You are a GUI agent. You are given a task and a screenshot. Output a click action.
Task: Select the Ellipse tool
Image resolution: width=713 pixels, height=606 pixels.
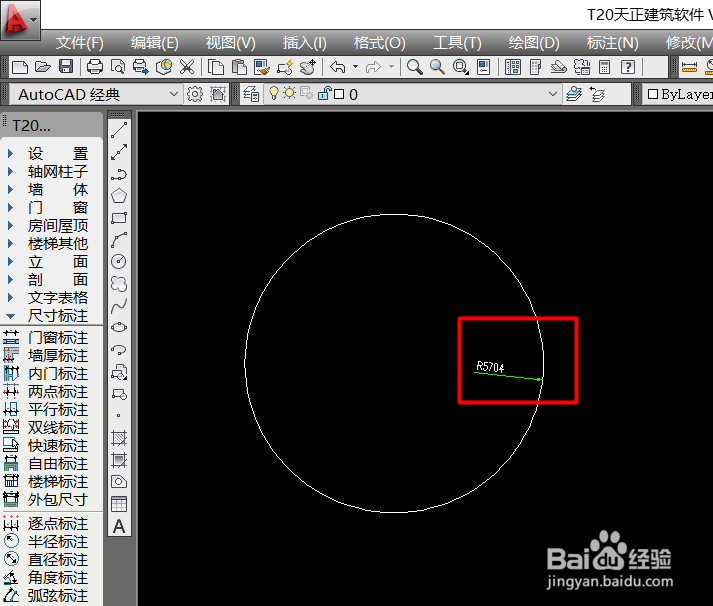click(119, 327)
